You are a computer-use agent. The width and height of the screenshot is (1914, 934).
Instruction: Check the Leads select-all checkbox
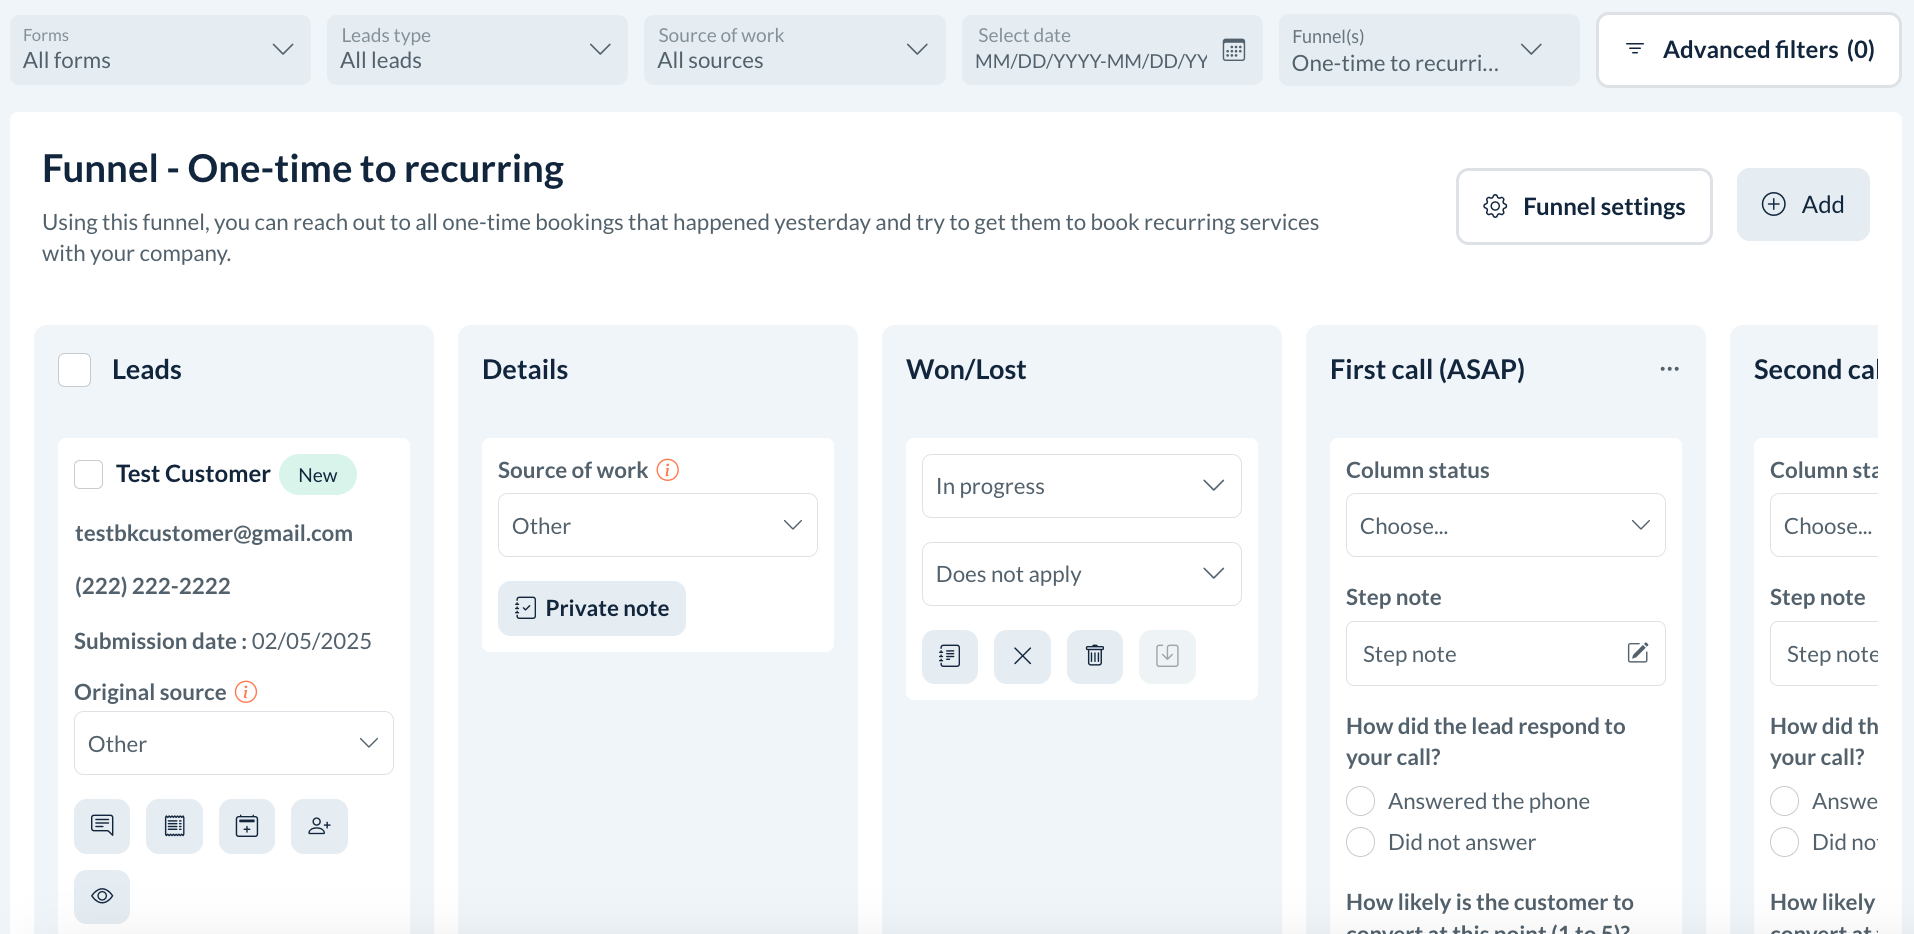pos(75,370)
